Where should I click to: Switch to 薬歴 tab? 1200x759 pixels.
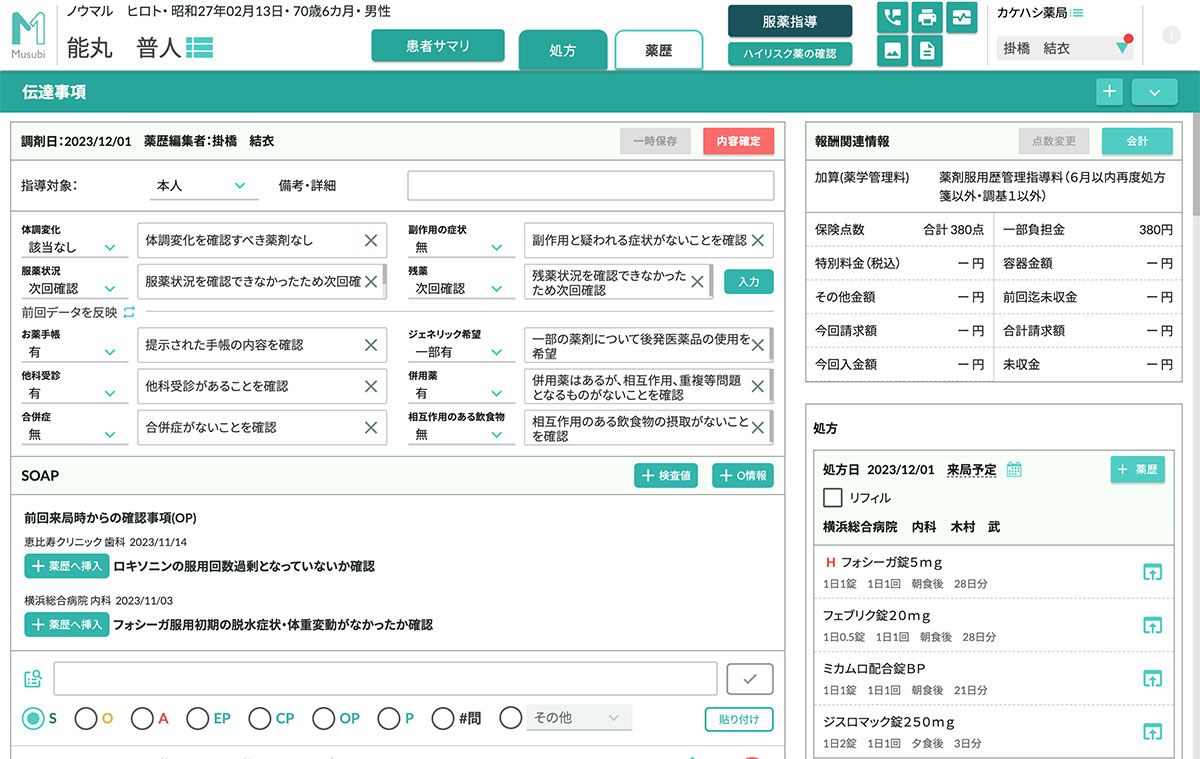[659, 50]
